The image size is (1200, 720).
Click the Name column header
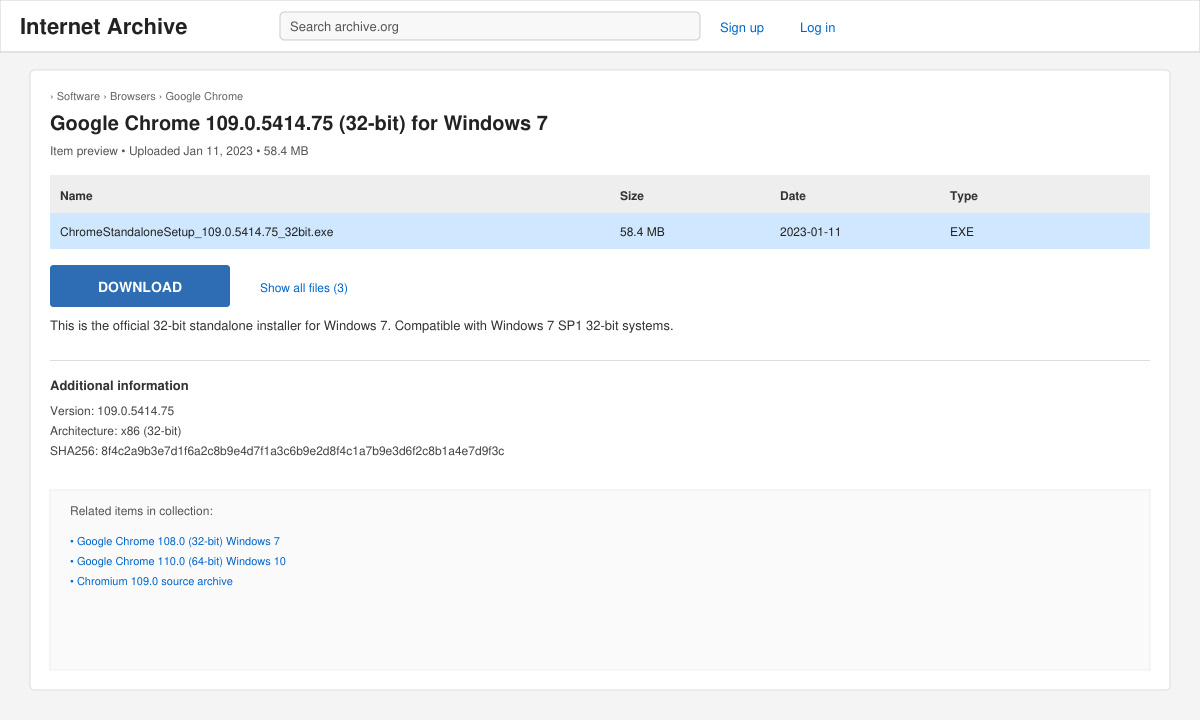(76, 195)
